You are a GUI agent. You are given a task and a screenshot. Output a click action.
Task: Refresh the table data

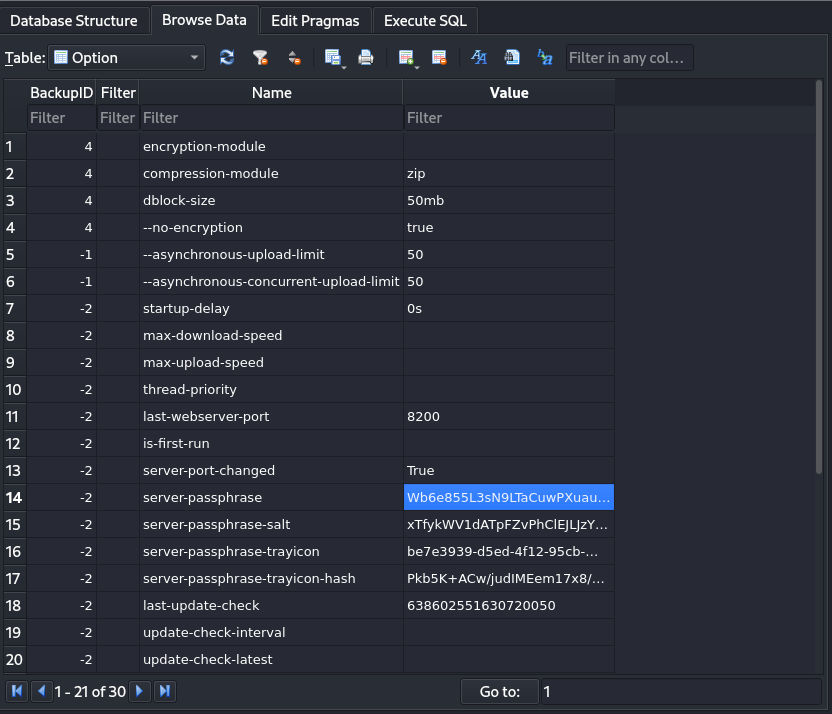pyautogui.click(x=227, y=58)
